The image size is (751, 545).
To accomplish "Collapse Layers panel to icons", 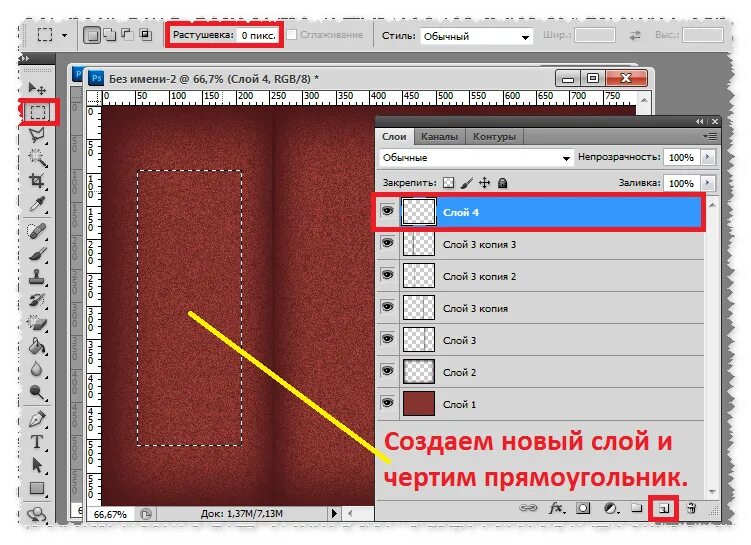I will click(x=700, y=122).
